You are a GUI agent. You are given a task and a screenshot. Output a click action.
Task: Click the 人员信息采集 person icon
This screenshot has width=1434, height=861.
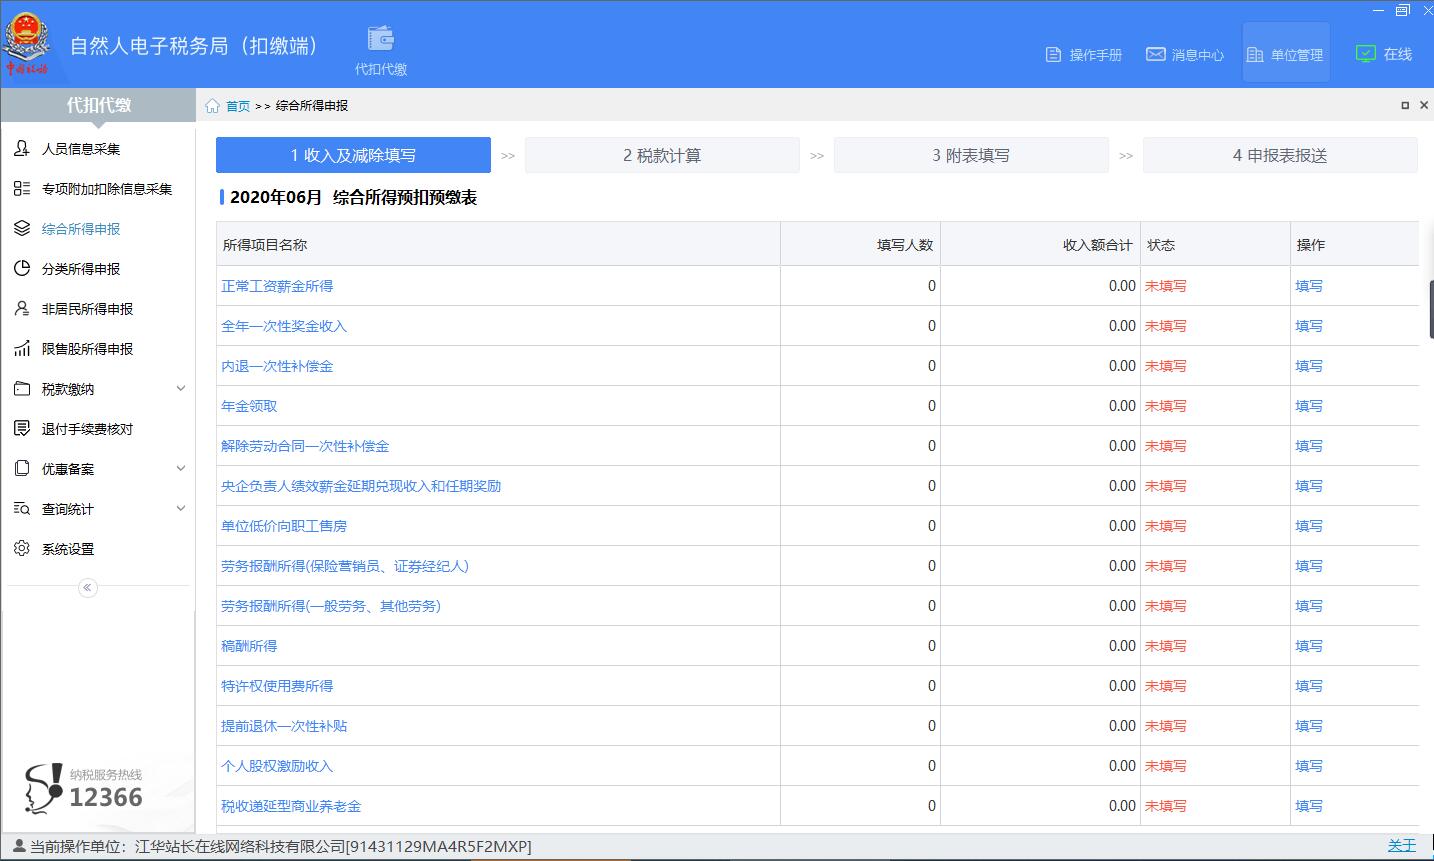tap(22, 148)
